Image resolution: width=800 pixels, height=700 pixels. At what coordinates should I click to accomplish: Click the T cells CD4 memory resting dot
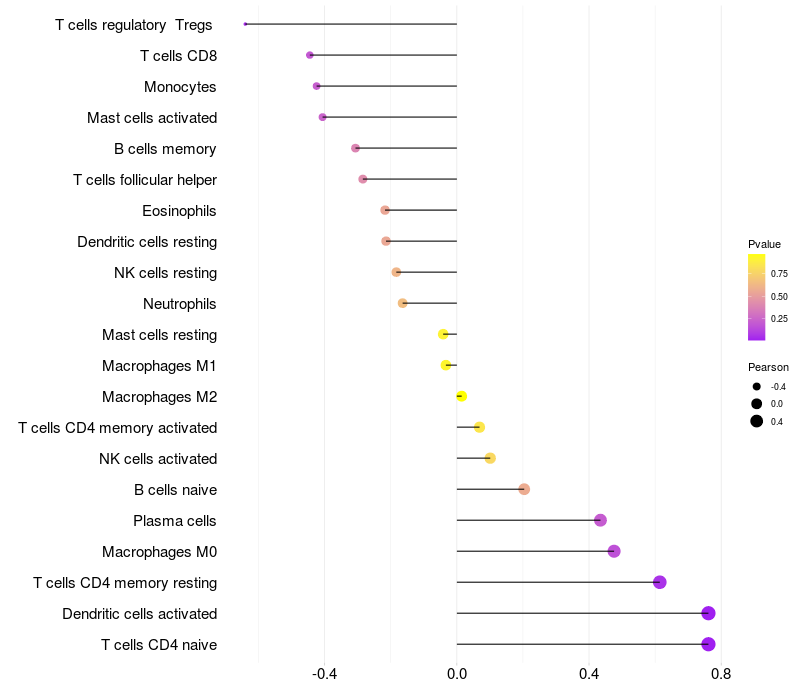click(660, 582)
